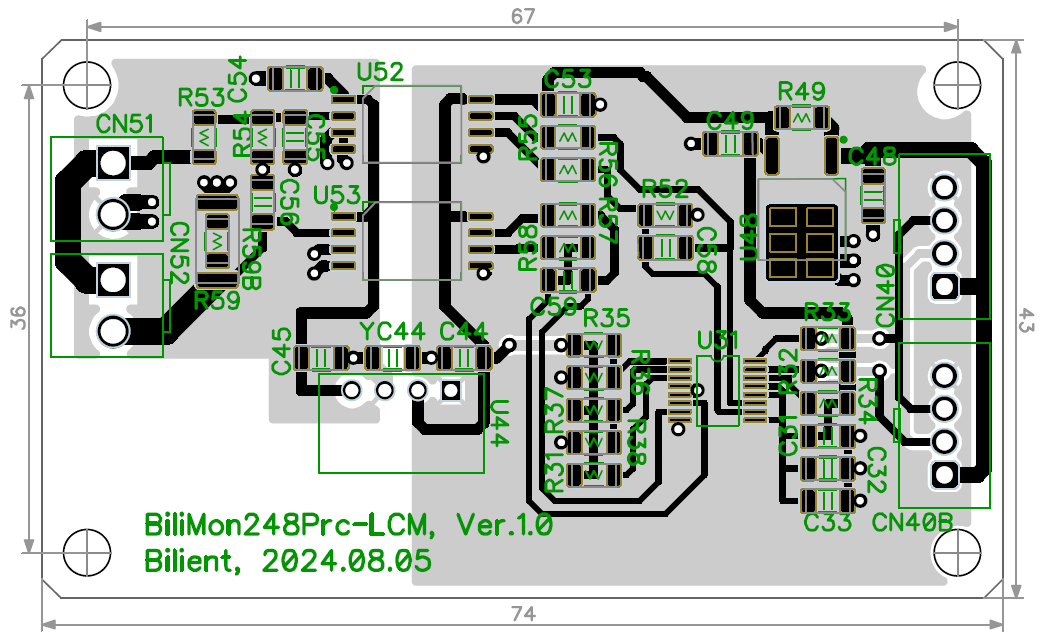This screenshot has height=633, width=1044.
Task: Click the square pad of U44
Action: click(x=451, y=390)
